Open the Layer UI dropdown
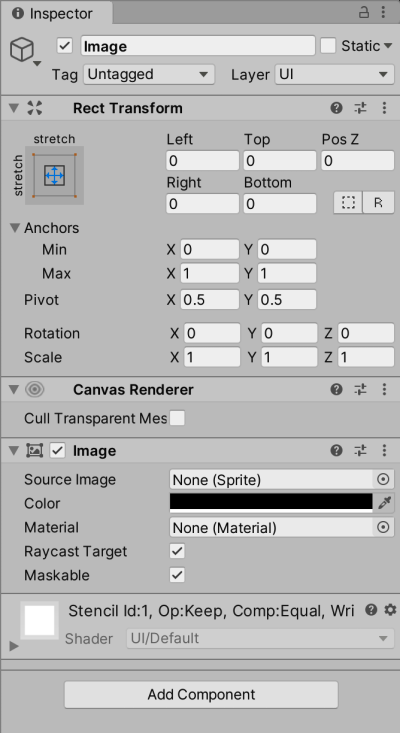400x733 pixels. (334, 74)
